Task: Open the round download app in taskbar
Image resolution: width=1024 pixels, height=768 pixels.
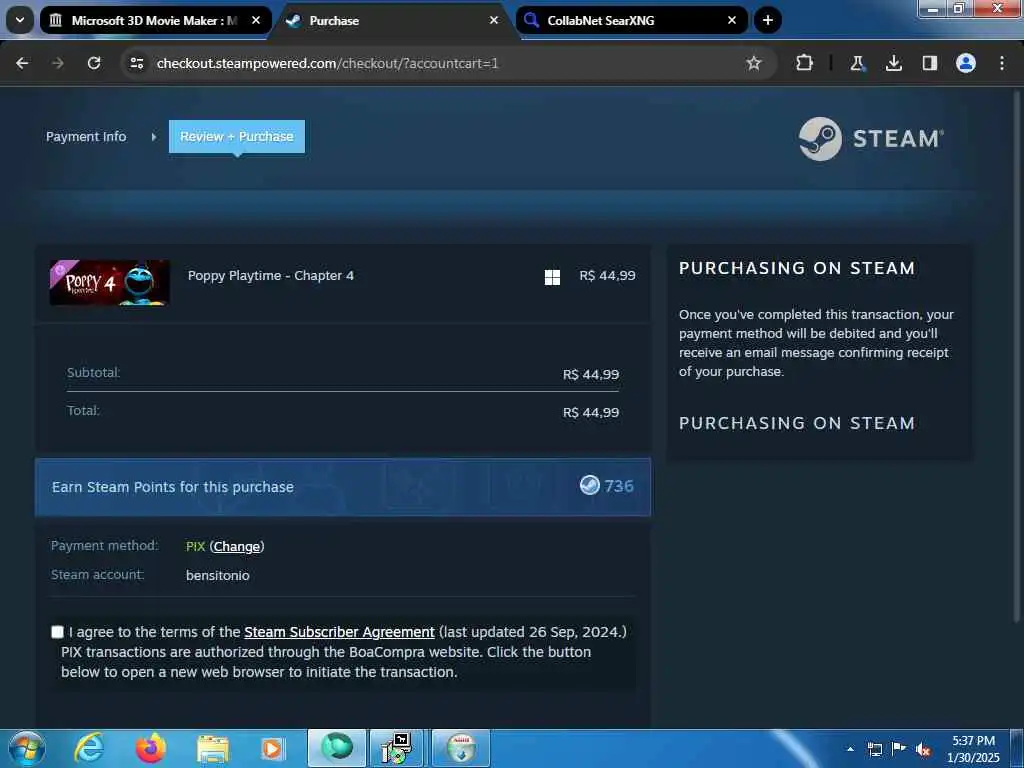Action: pos(461,748)
